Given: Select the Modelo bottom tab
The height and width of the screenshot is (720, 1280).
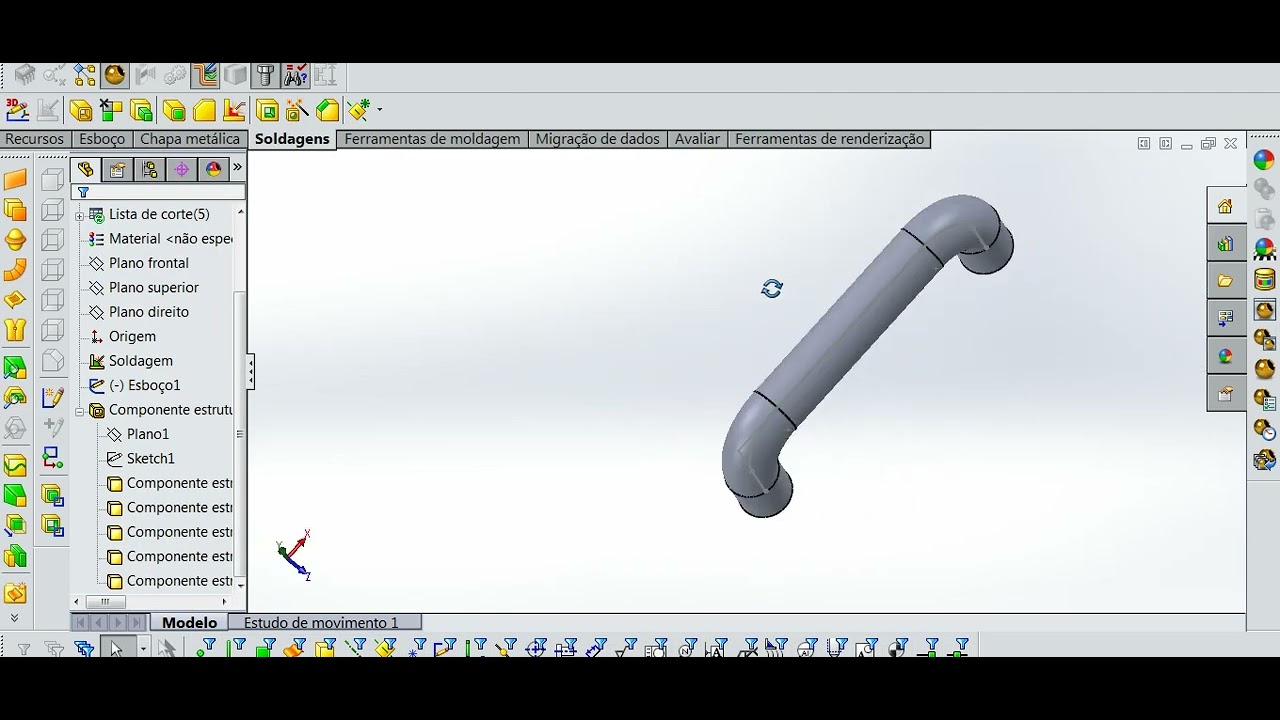Looking at the screenshot, I should tap(189, 622).
